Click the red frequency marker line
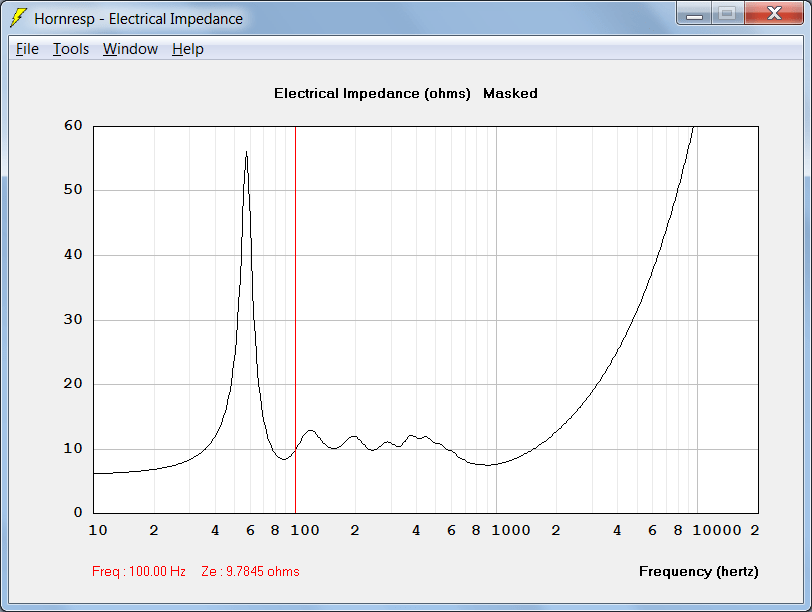 [x=295, y=319]
